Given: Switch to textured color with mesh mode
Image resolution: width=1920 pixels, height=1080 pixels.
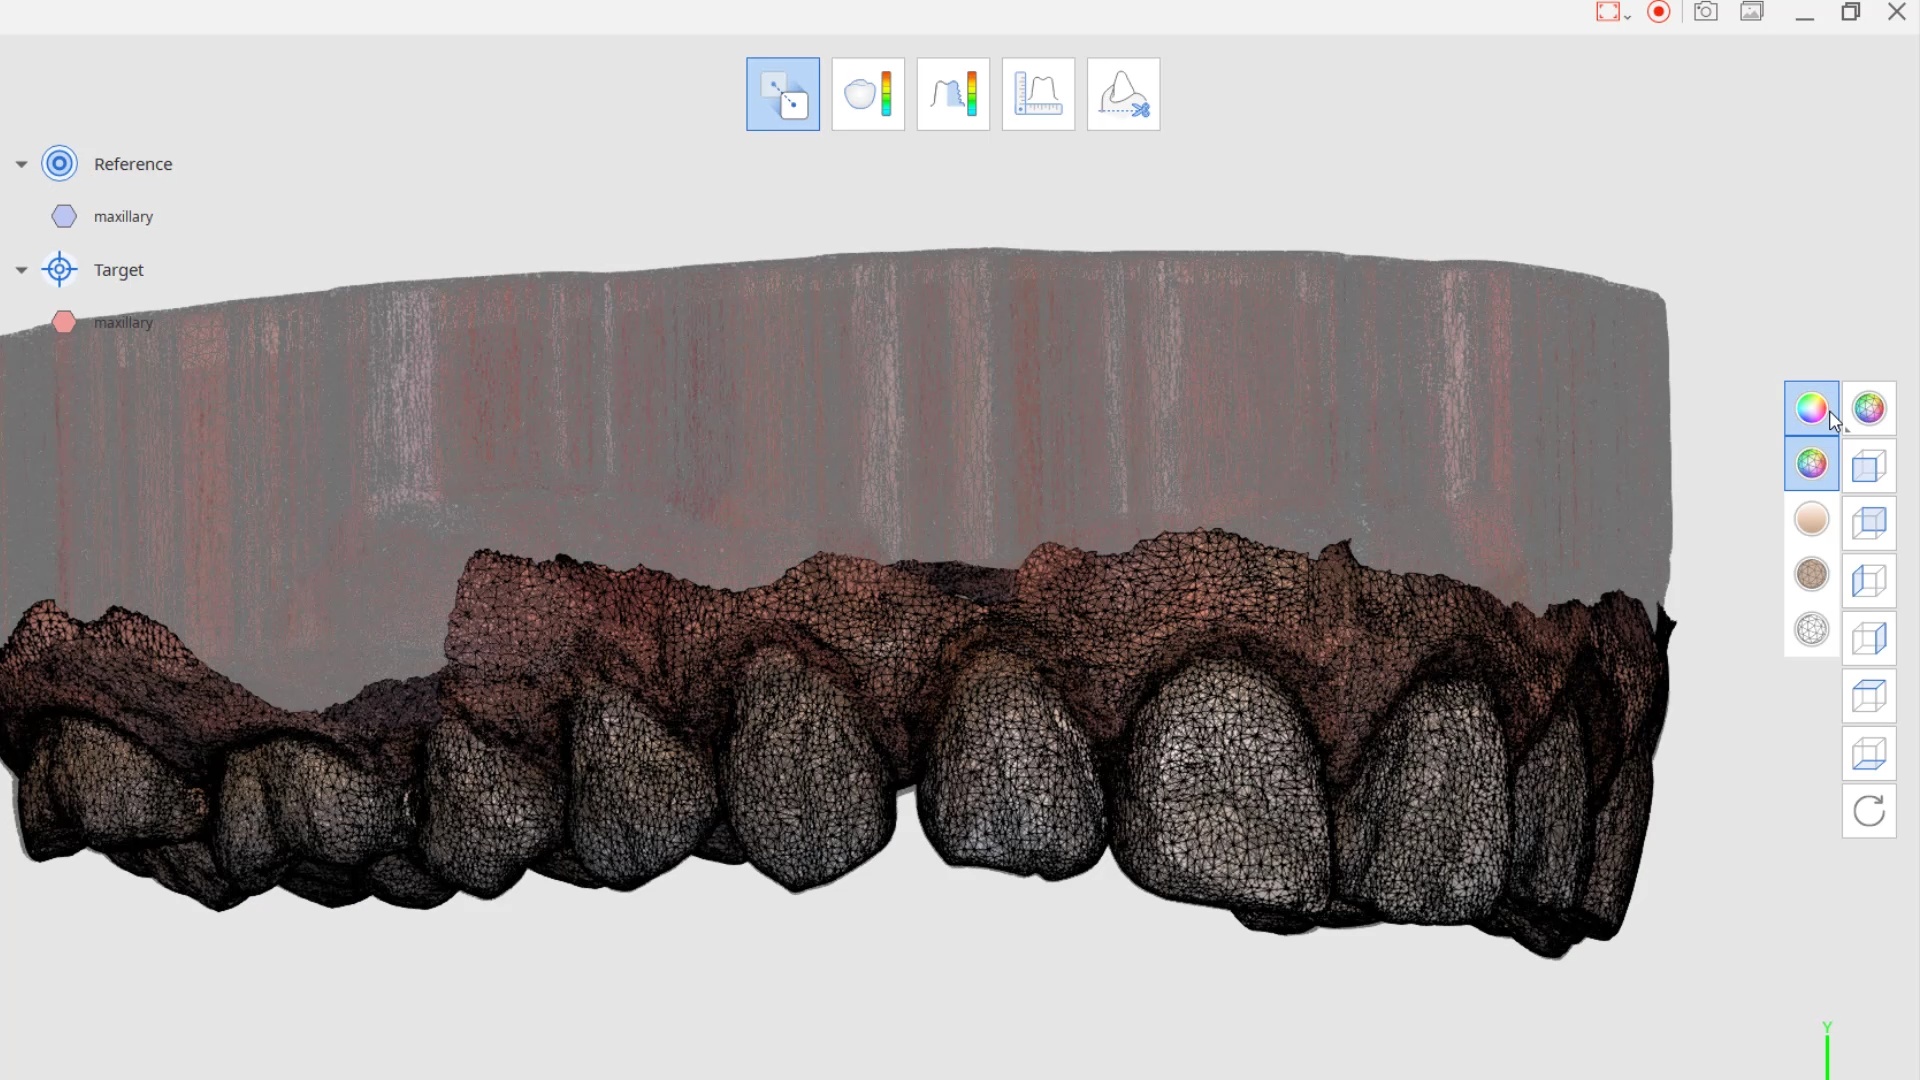Looking at the screenshot, I should click(x=1812, y=464).
